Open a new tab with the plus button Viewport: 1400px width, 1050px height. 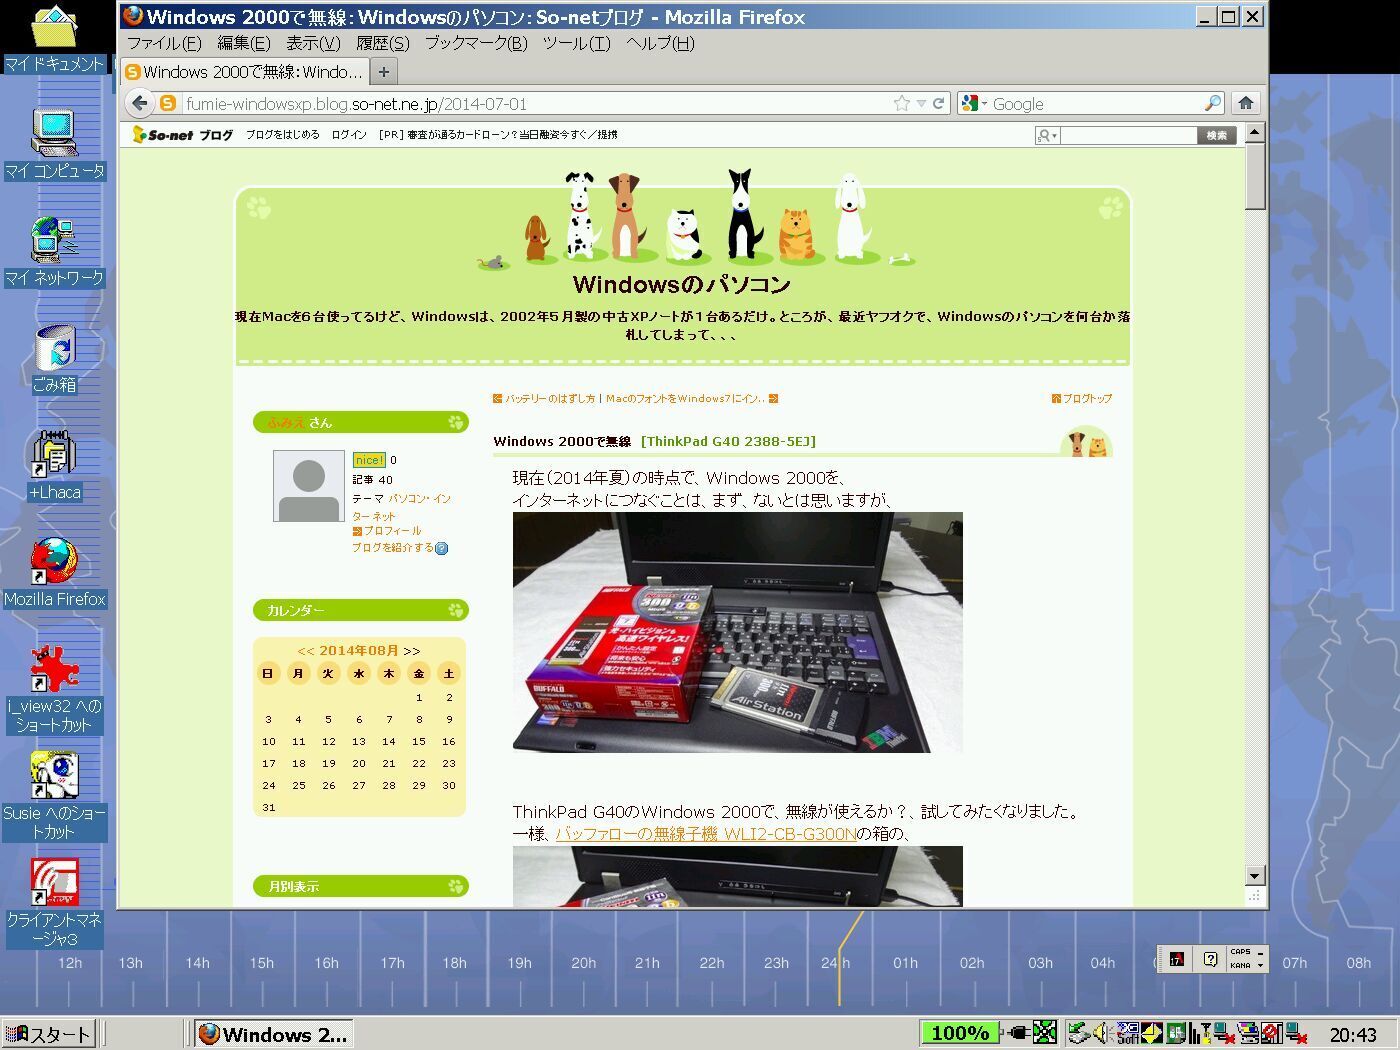pyautogui.click(x=383, y=72)
